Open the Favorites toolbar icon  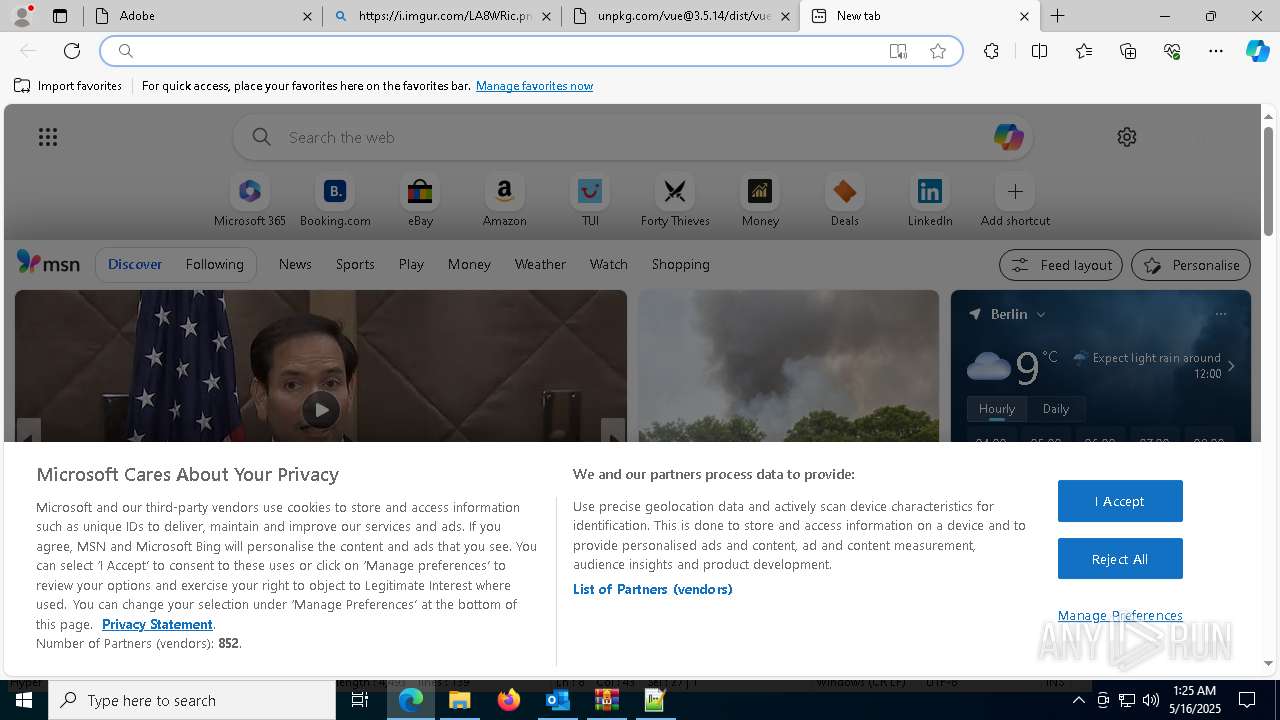click(x=1084, y=51)
